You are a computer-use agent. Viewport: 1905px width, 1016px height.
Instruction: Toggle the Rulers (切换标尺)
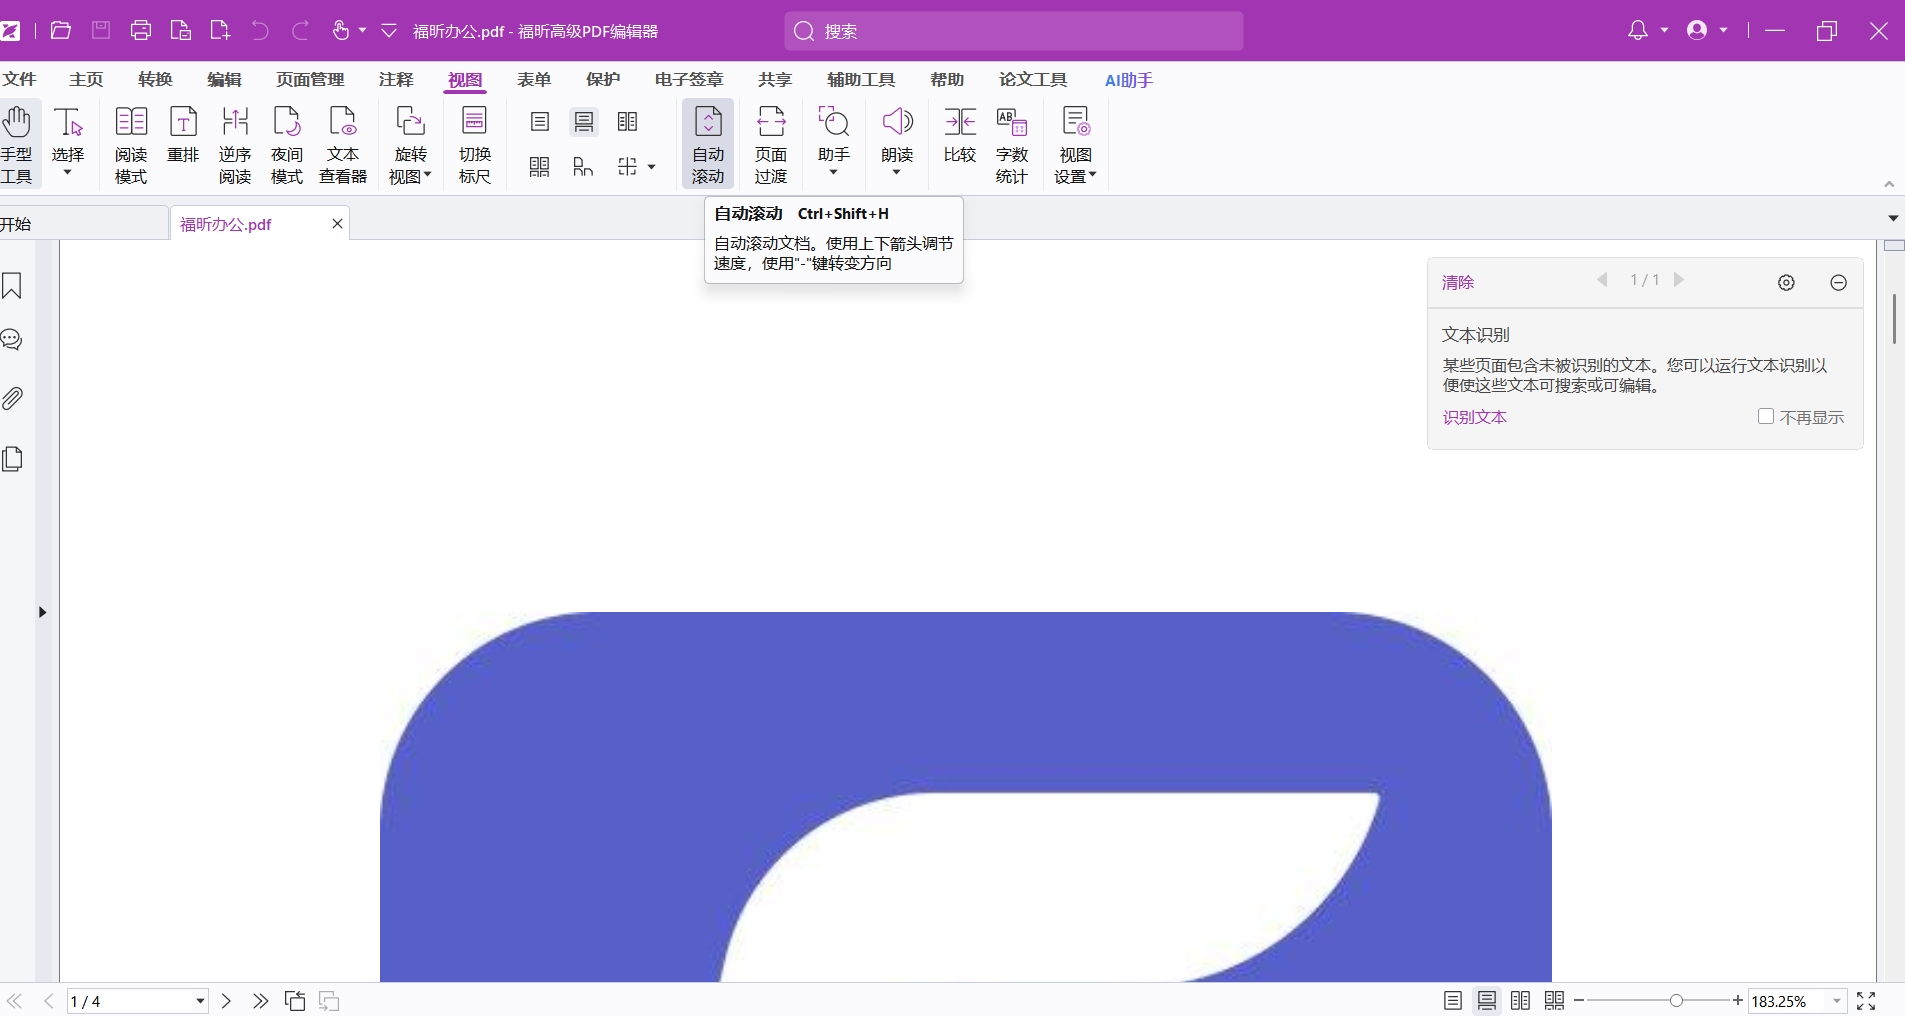coord(475,145)
